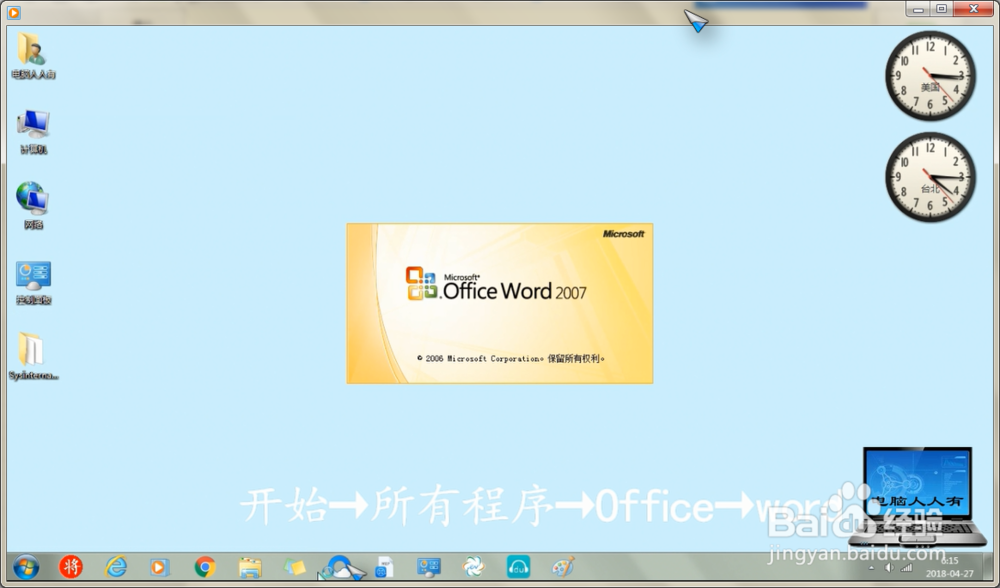Click the volume speaker tray icon

click(x=889, y=567)
